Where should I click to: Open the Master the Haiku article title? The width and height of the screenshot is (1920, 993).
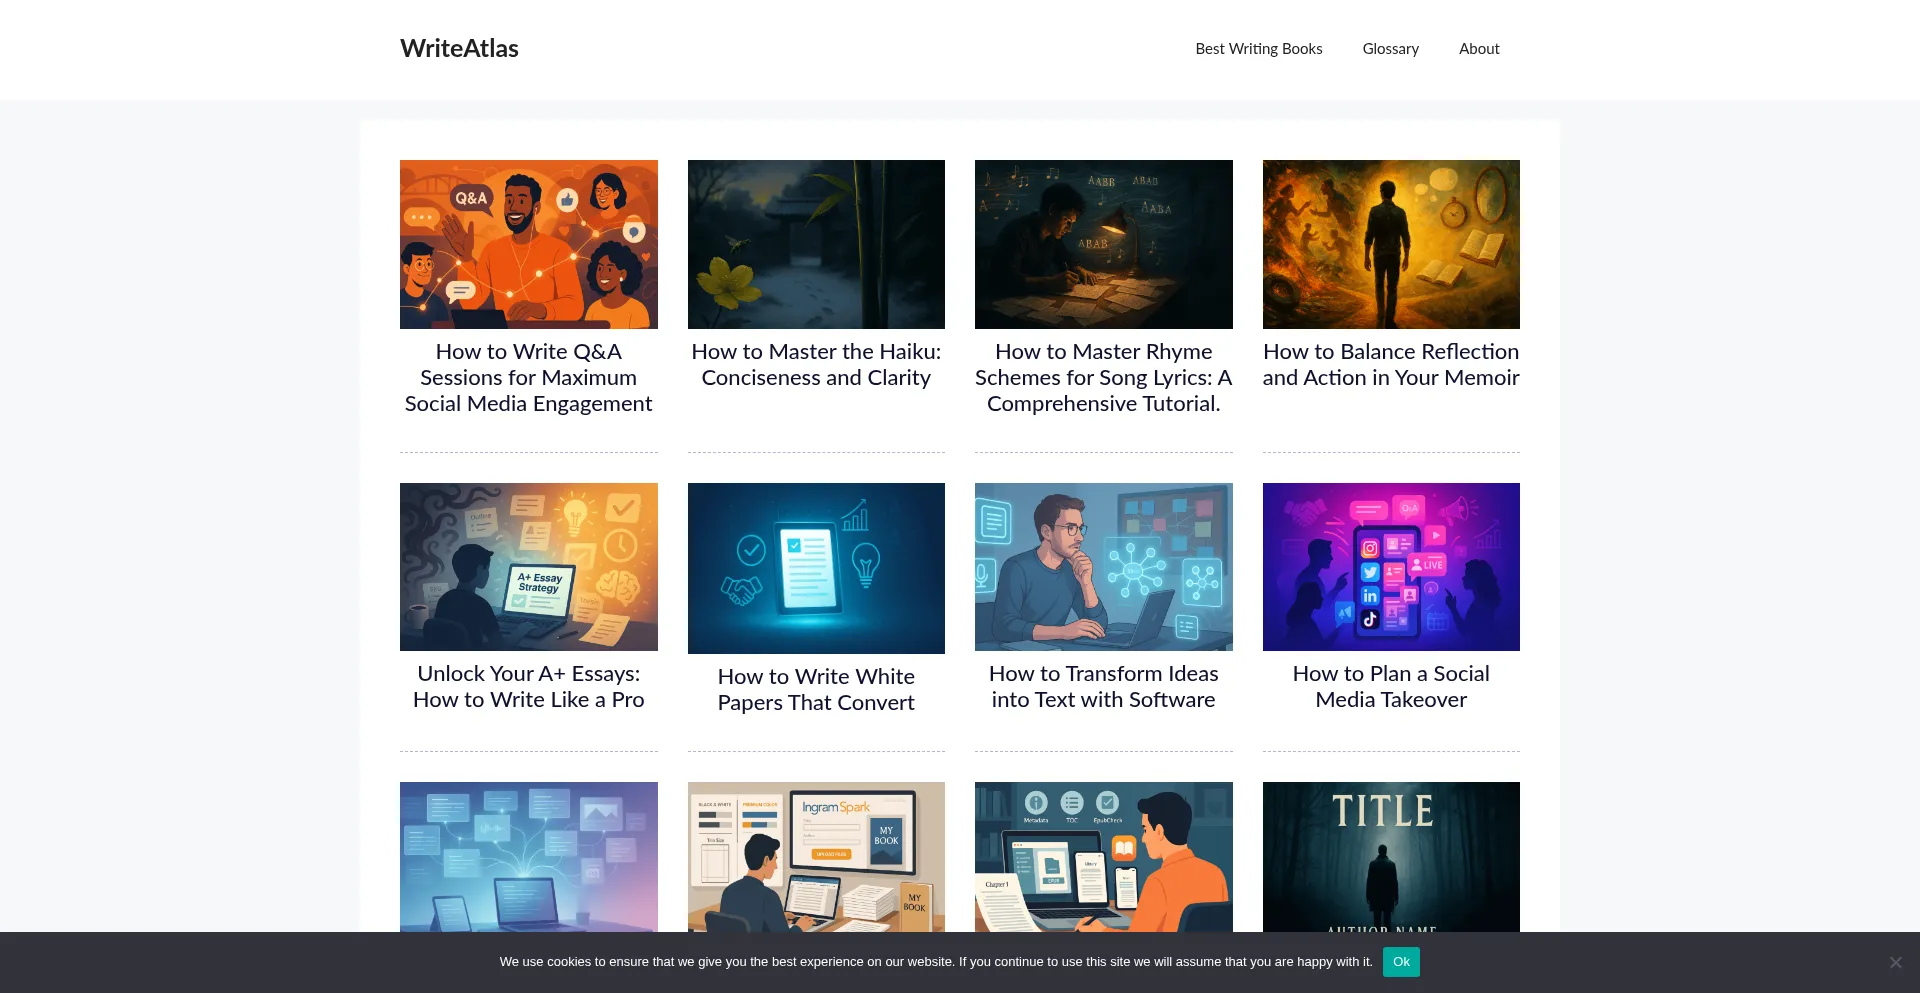[816, 365]
